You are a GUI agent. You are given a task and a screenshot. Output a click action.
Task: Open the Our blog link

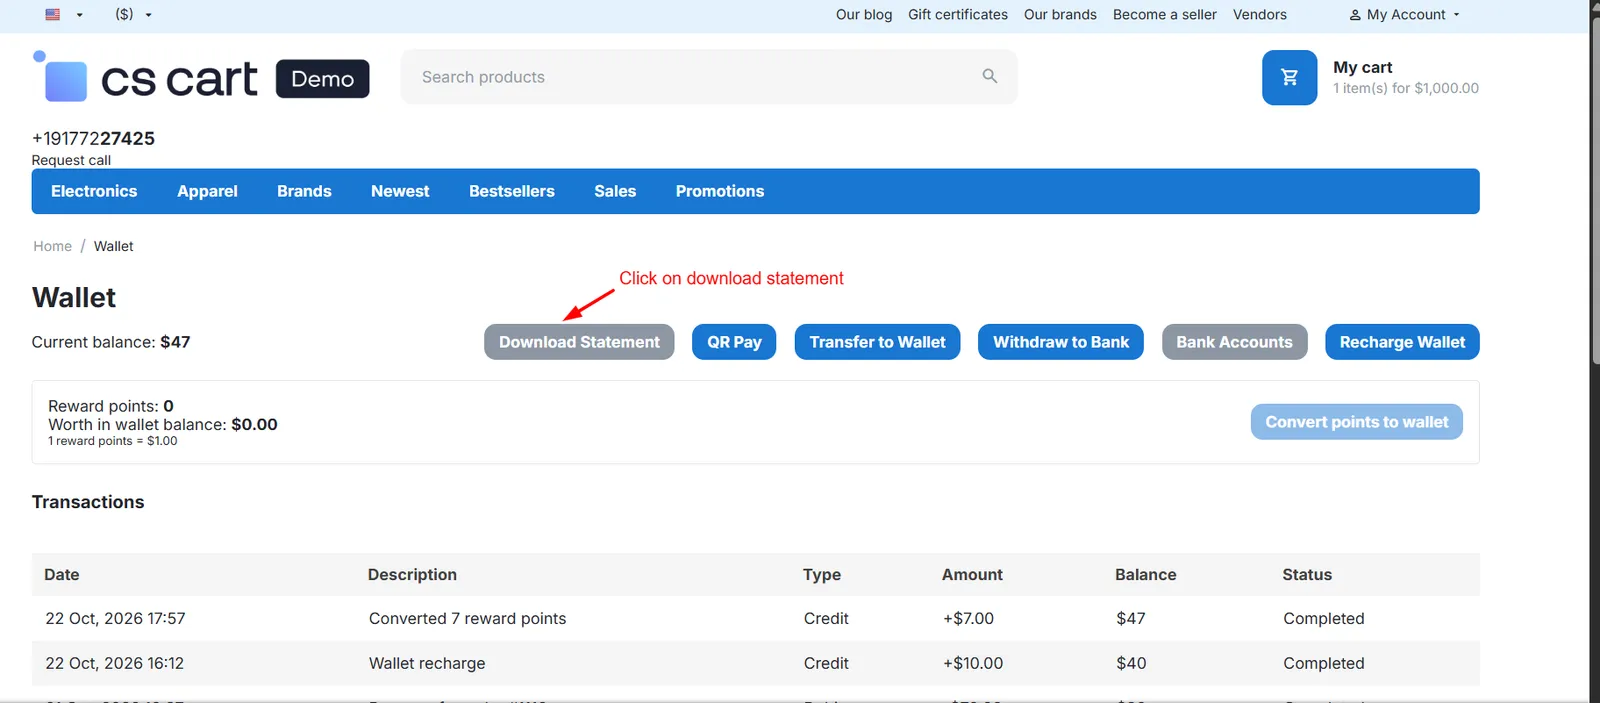(x=864, y=15)
